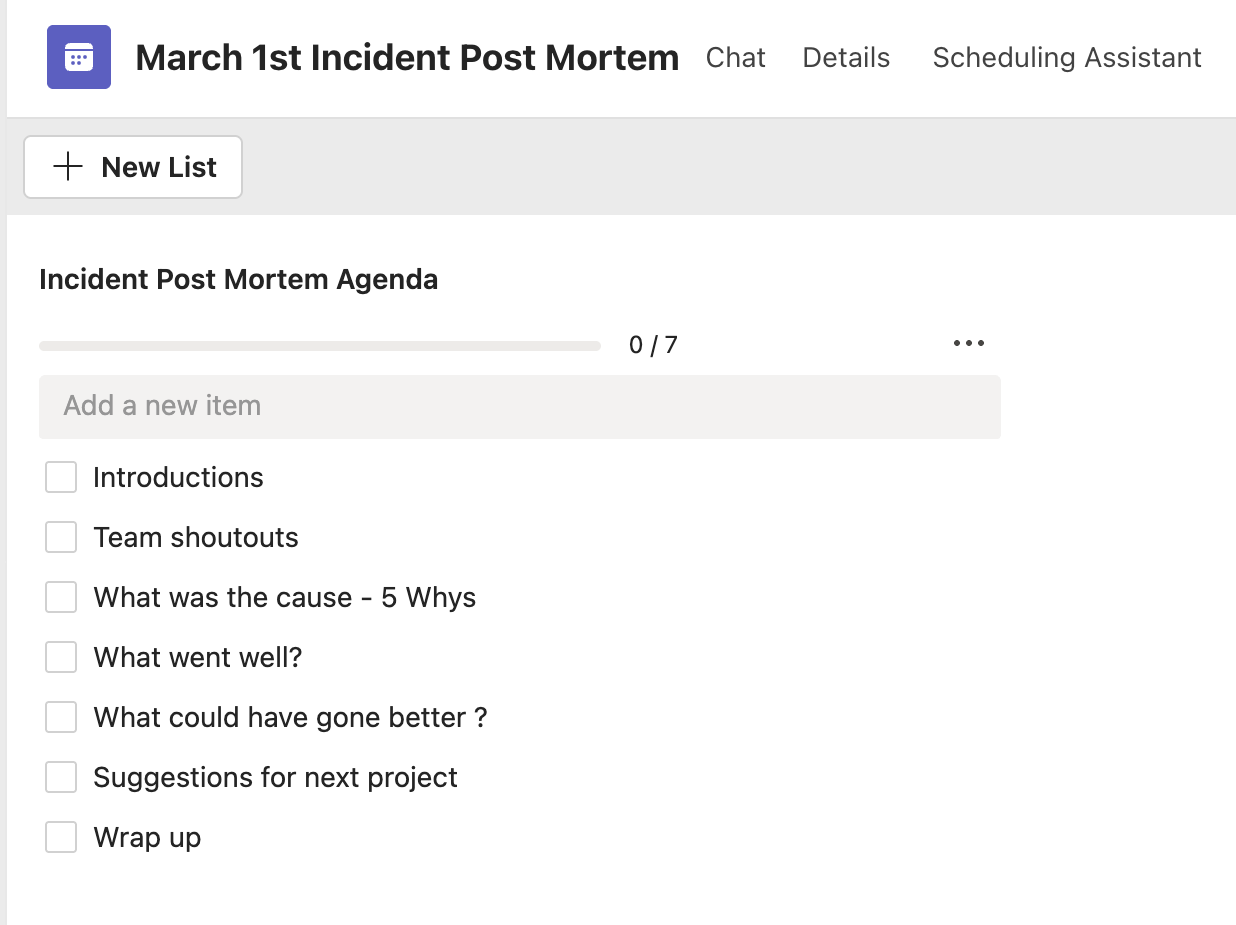Click the Add a new item field
The width and height of the screenshot is (1236, 925).
[x=520, y=406]
